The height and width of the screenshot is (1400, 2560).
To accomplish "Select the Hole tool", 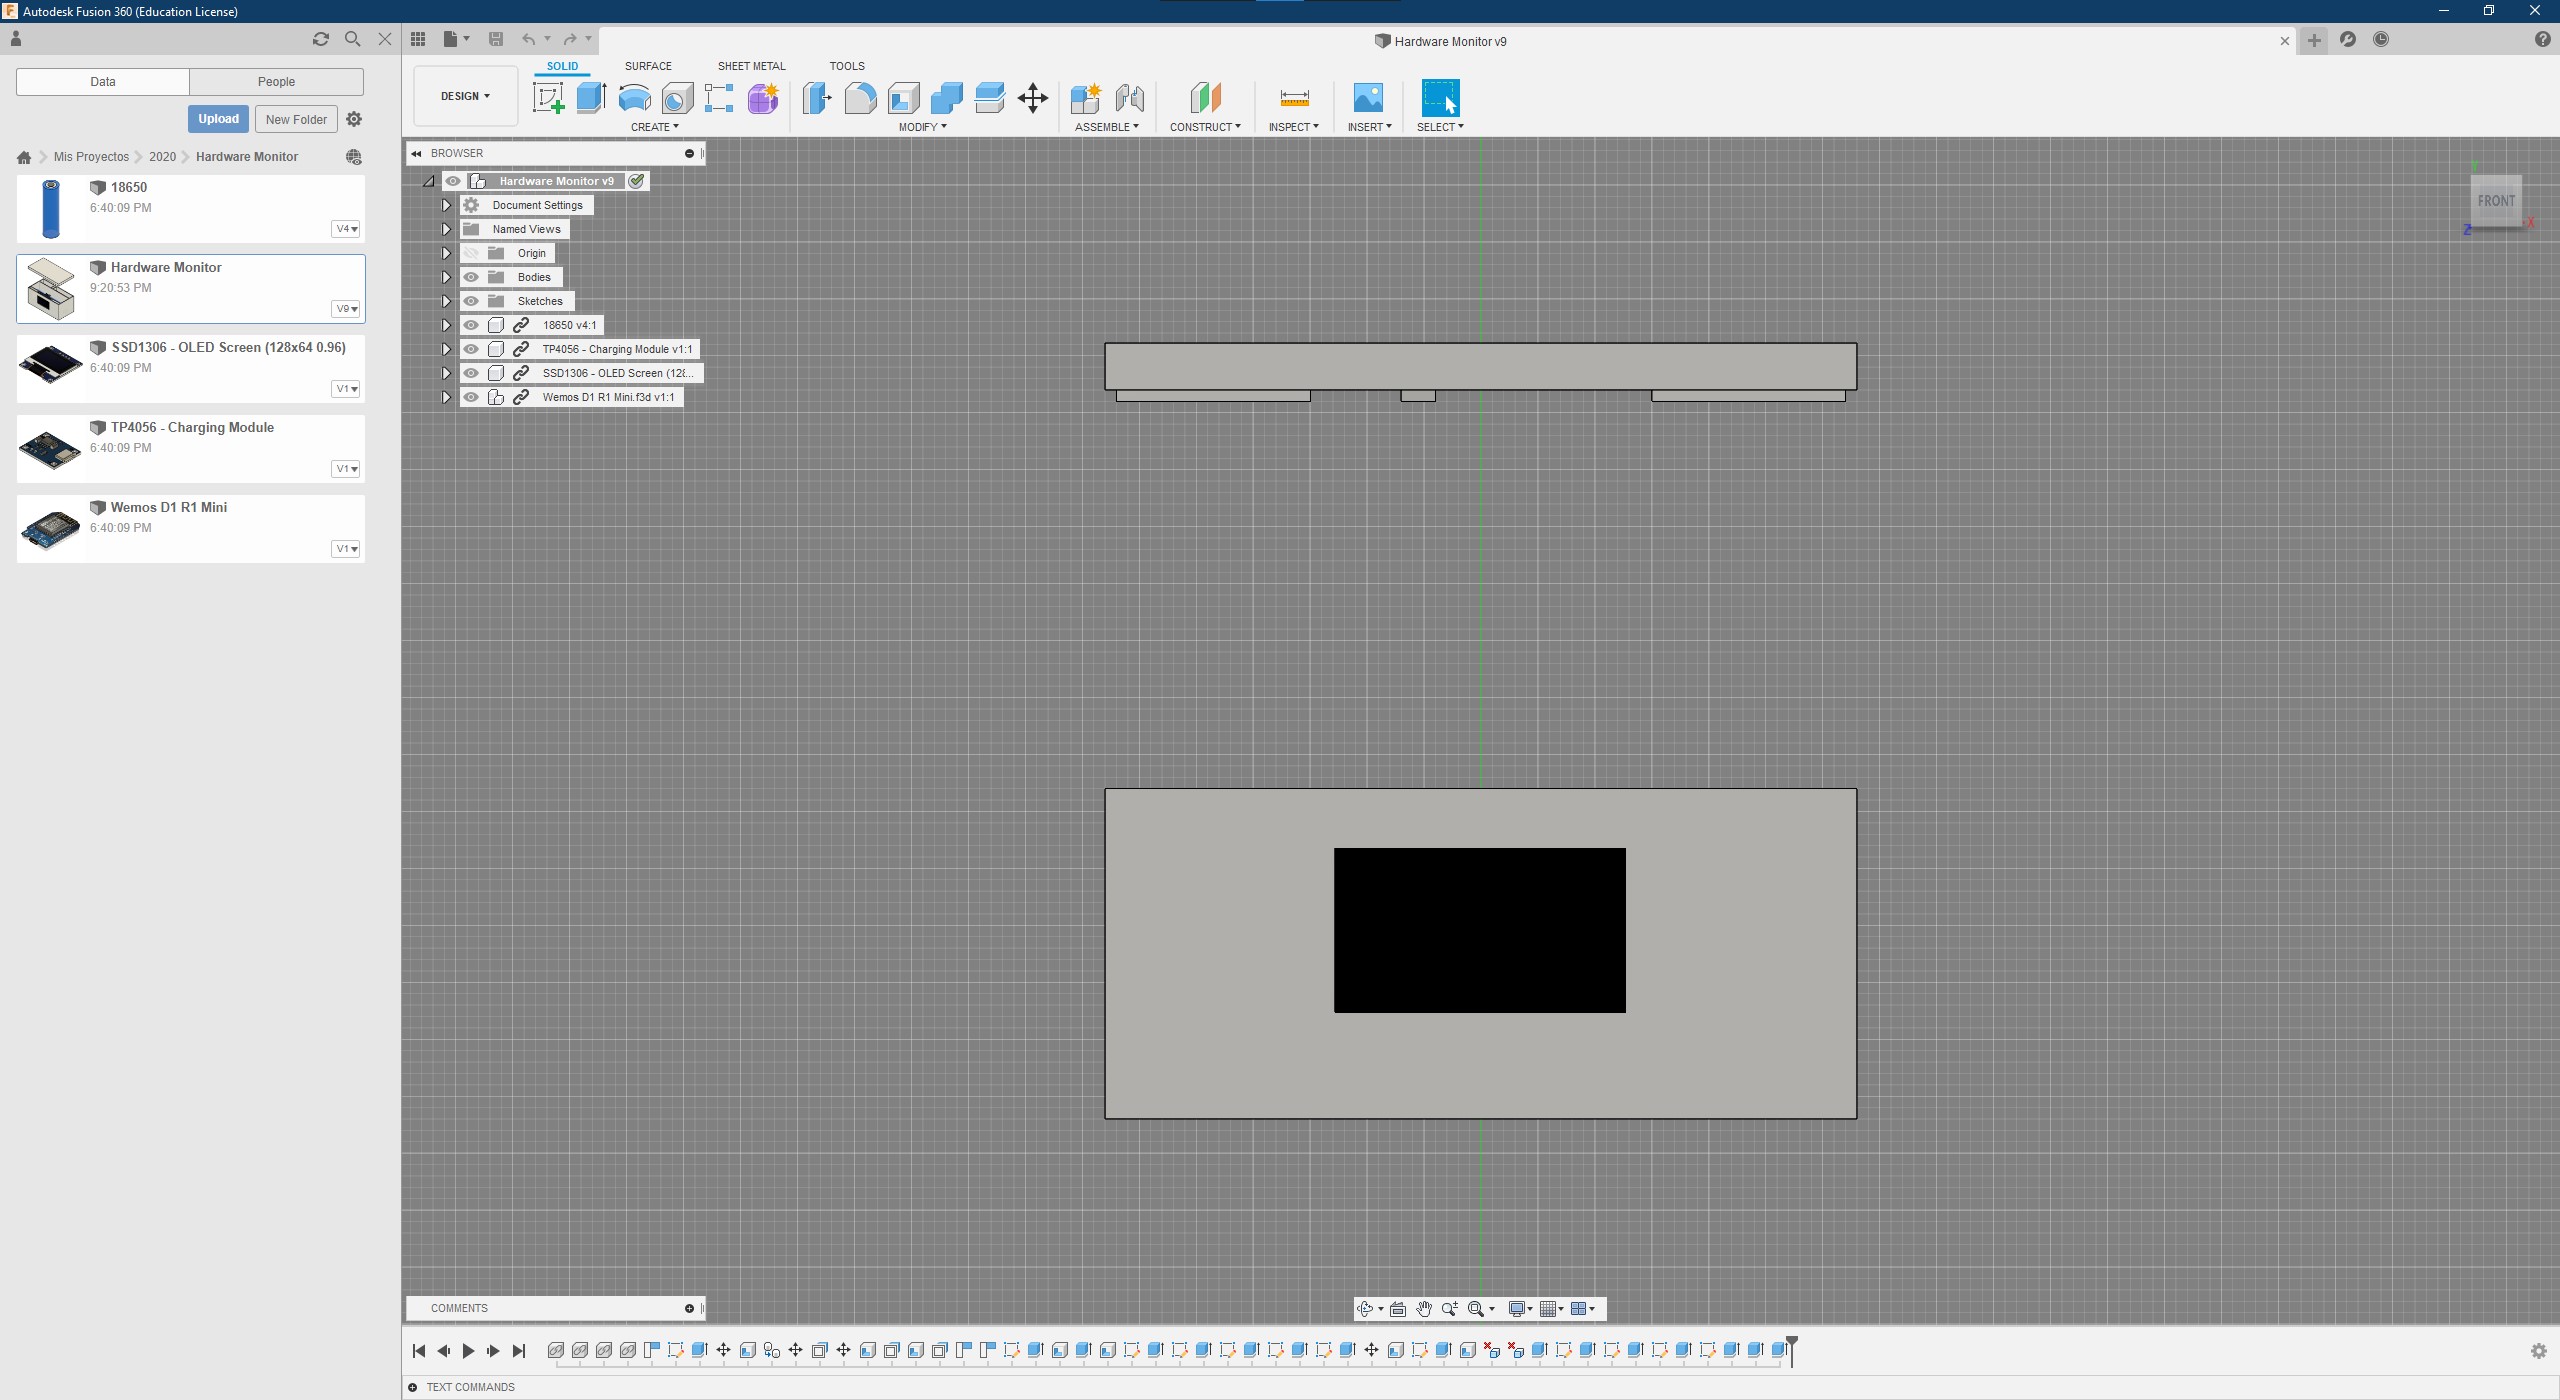I will pos(677,98).
